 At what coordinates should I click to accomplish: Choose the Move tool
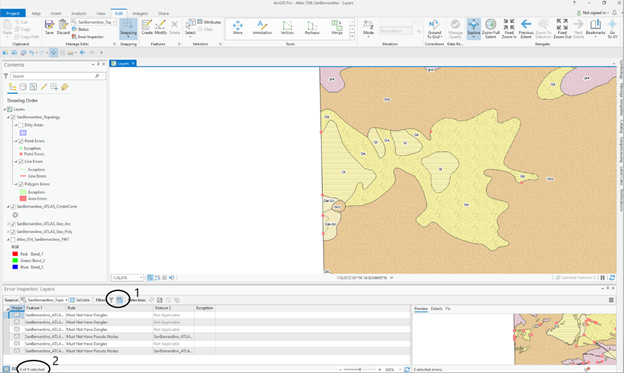(238, 27)
